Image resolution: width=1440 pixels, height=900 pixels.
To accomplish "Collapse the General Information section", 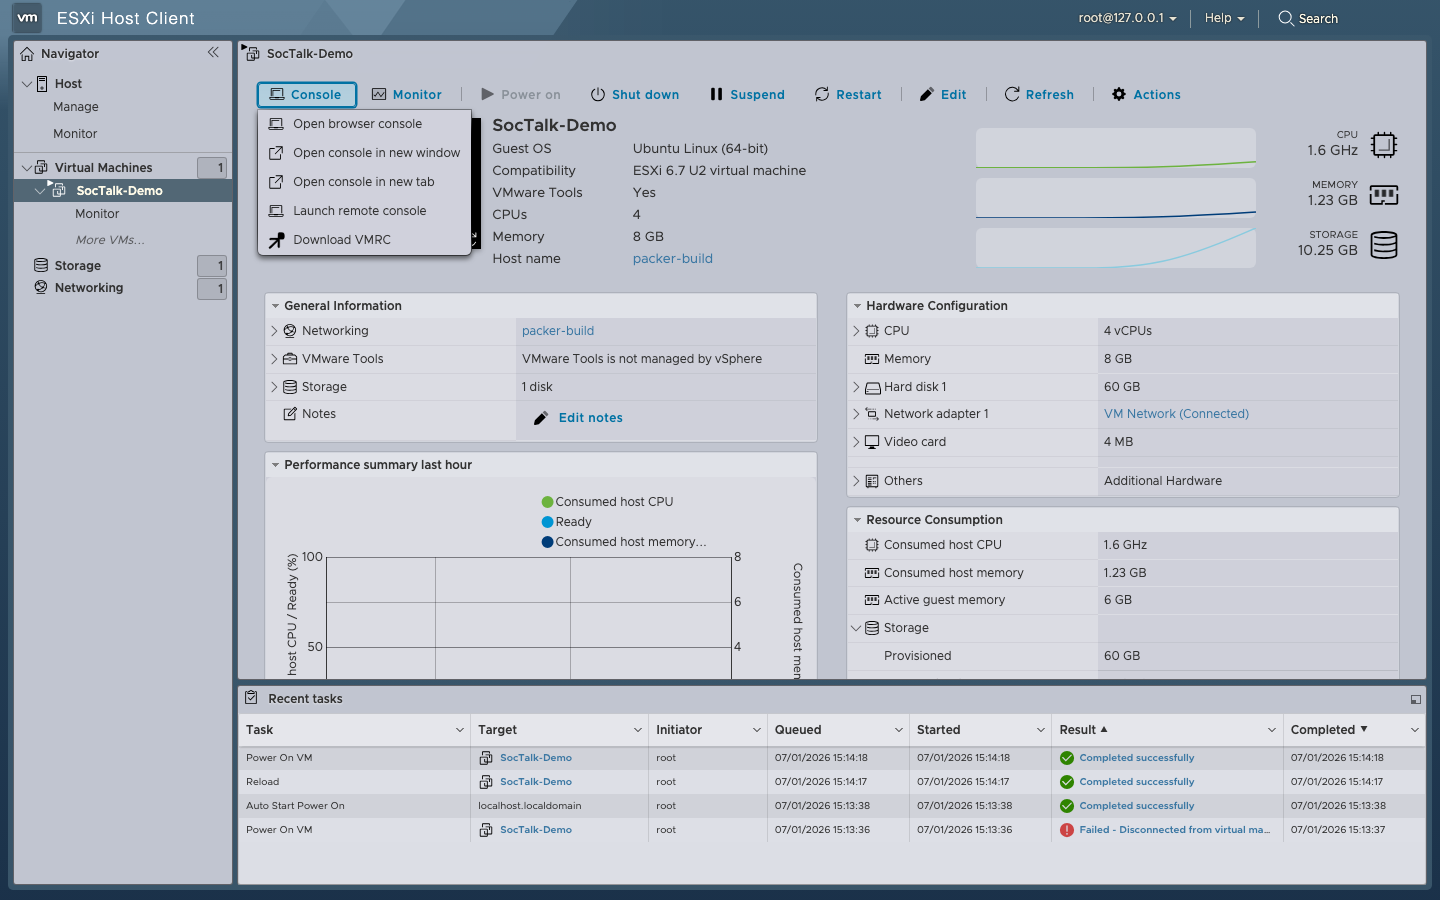I will pos(275,306).
